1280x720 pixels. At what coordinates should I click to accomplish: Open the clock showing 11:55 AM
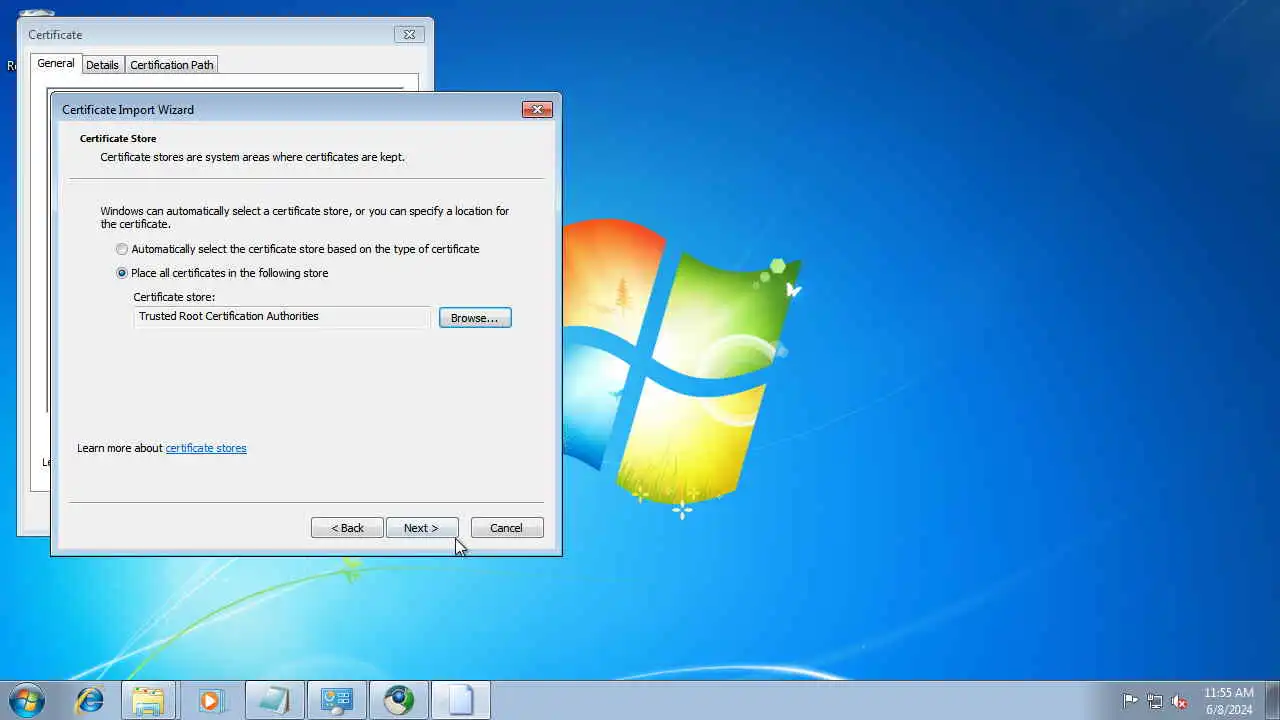[x=1228, y=700]
